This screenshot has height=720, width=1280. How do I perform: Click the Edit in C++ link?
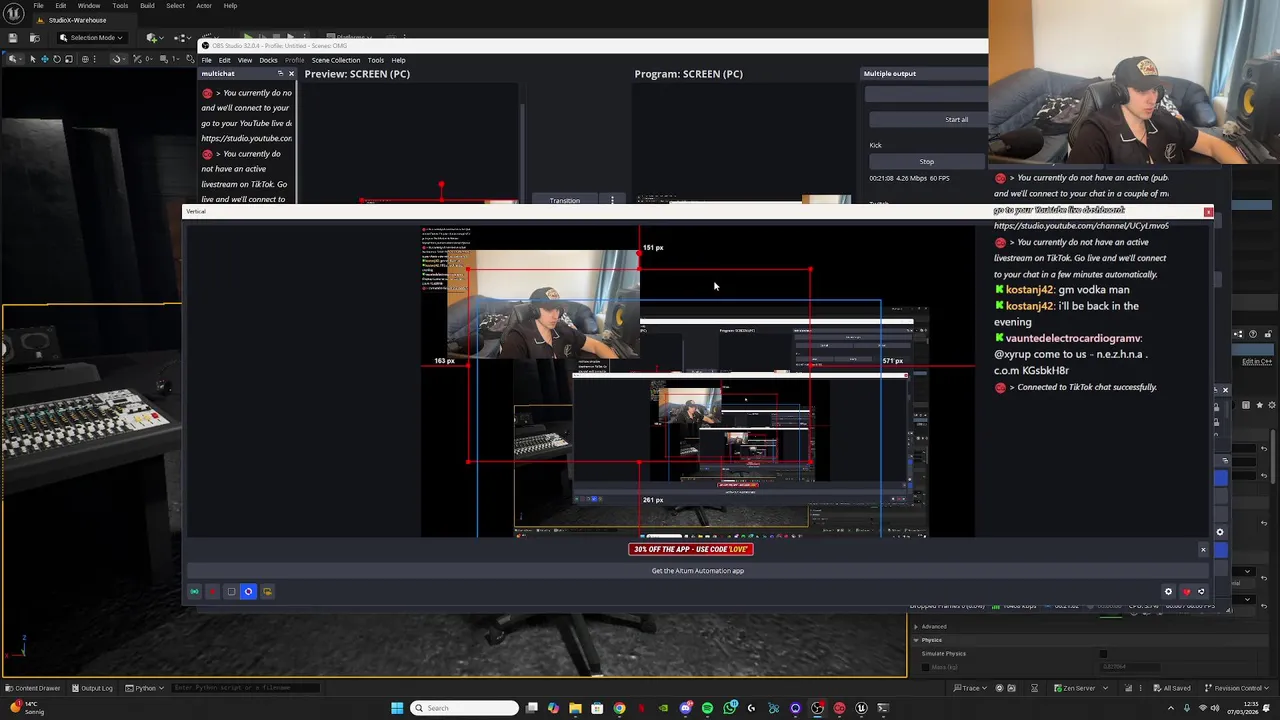tap(1256, 362)
